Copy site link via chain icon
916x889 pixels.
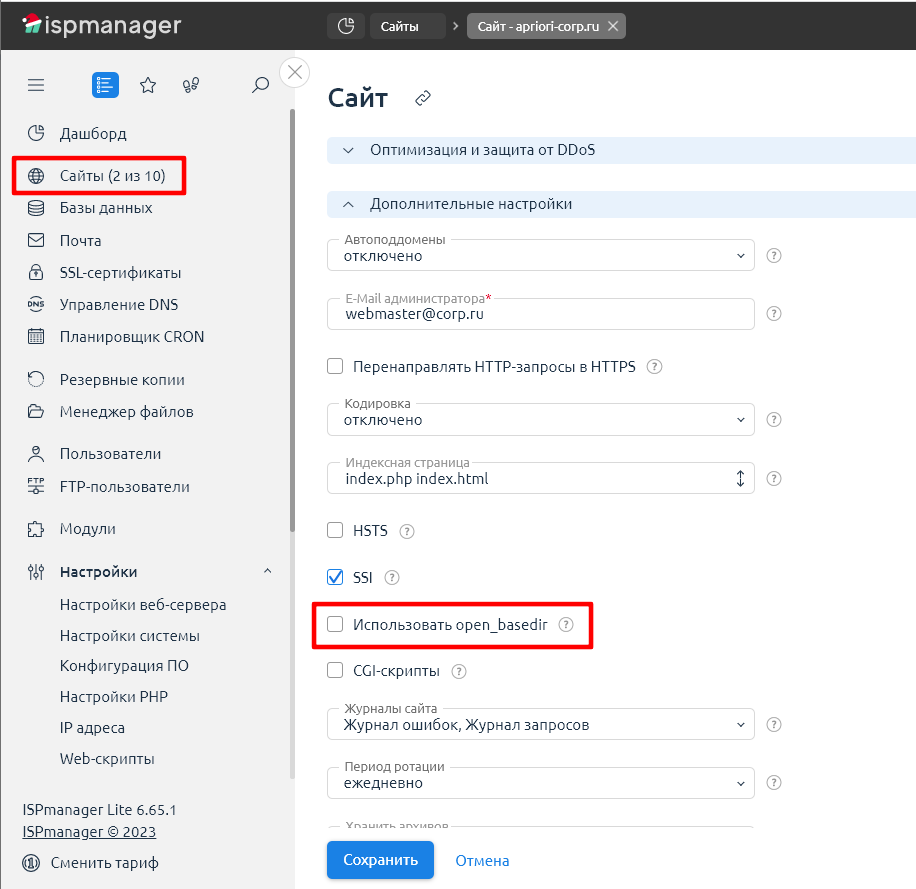tap(423, 98)
